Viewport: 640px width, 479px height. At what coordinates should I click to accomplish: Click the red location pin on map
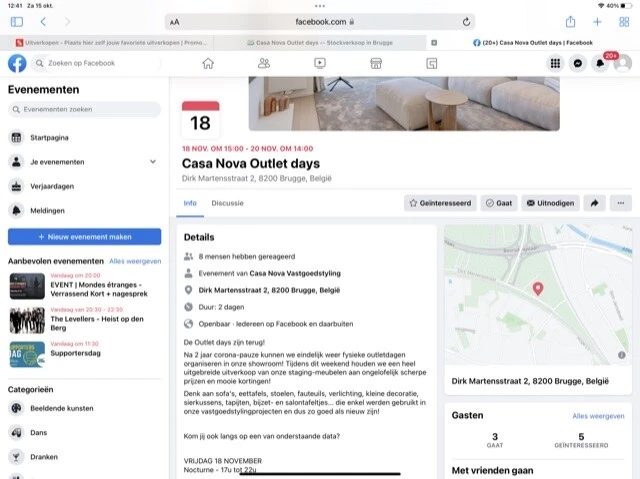click(x=538, y=289)
